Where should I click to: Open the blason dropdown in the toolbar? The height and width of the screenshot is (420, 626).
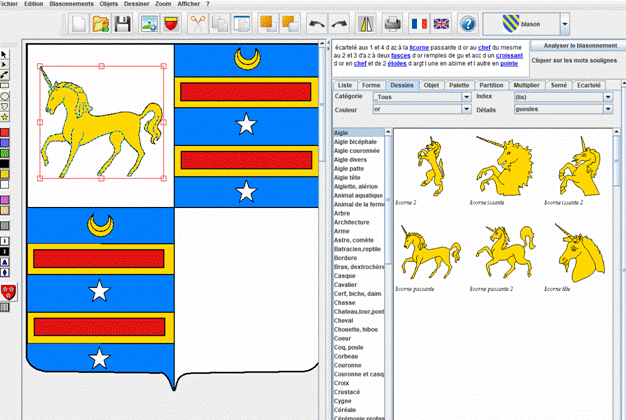coord(564,22)
